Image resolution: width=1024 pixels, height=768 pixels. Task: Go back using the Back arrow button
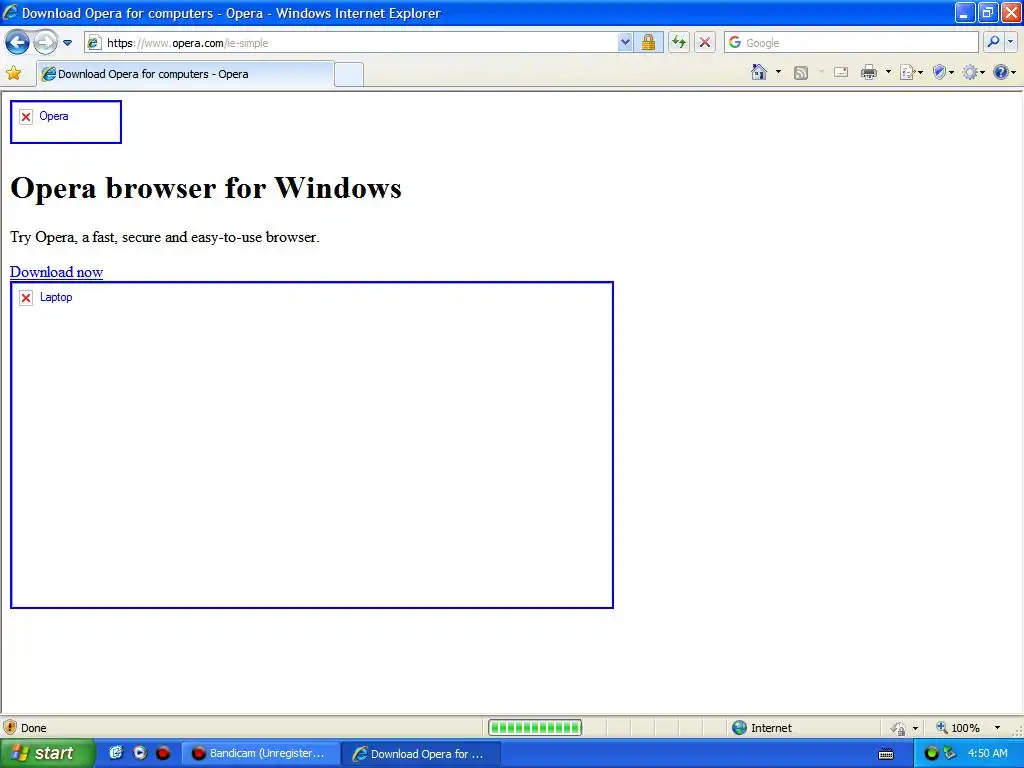pos(17,43)
